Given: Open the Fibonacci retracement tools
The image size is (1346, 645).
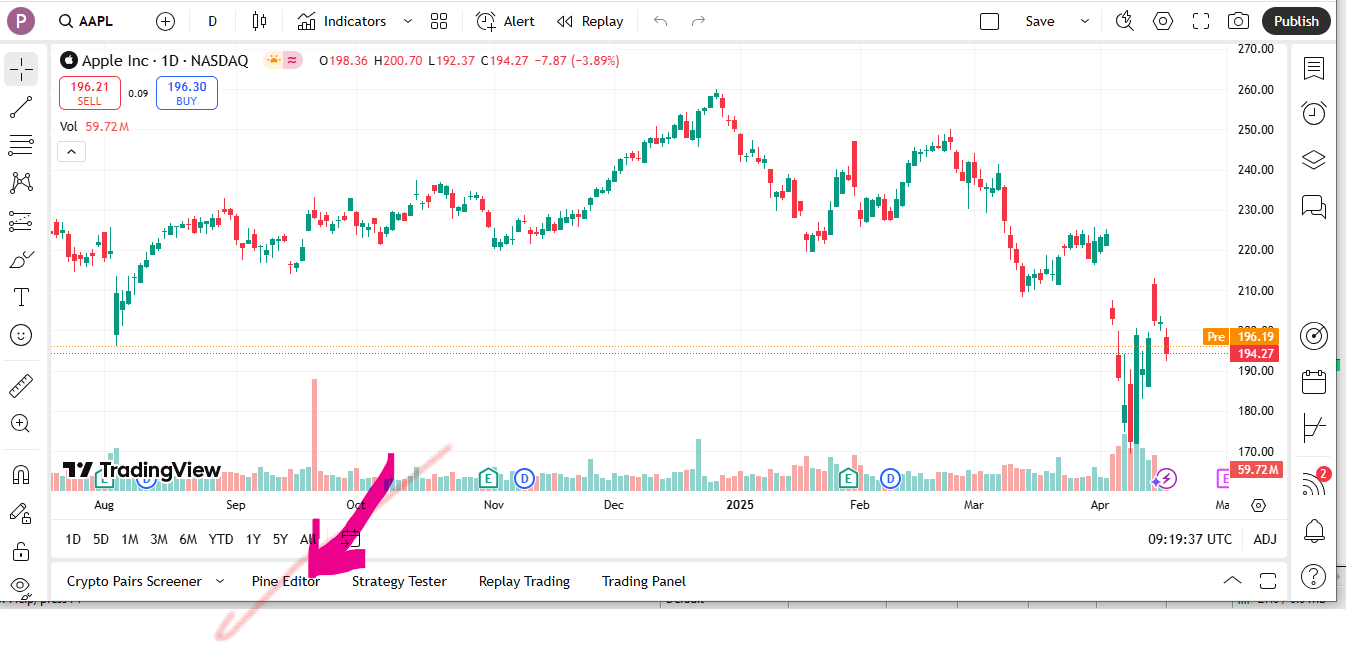Looking at the screenshot, I should pos(21,145).
